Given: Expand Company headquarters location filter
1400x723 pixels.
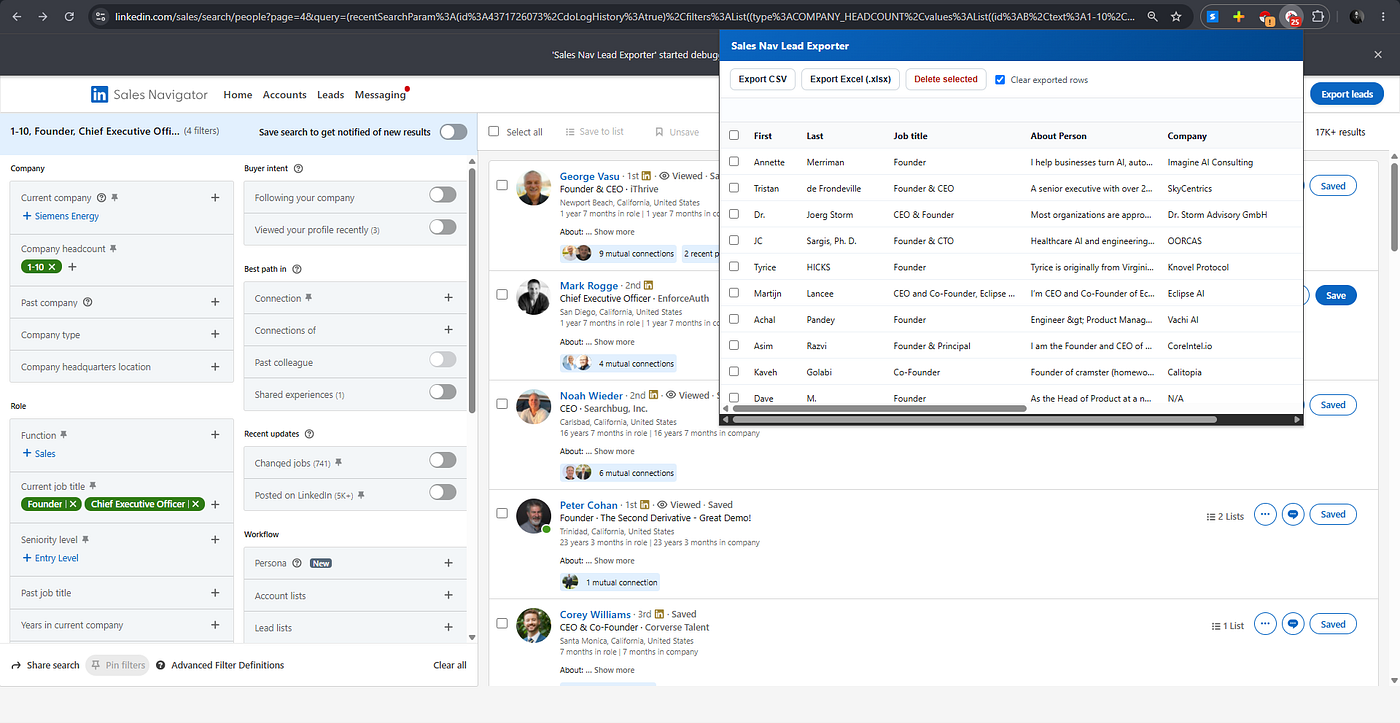Looking at the screenshot, I should click(x=215, y=366).
